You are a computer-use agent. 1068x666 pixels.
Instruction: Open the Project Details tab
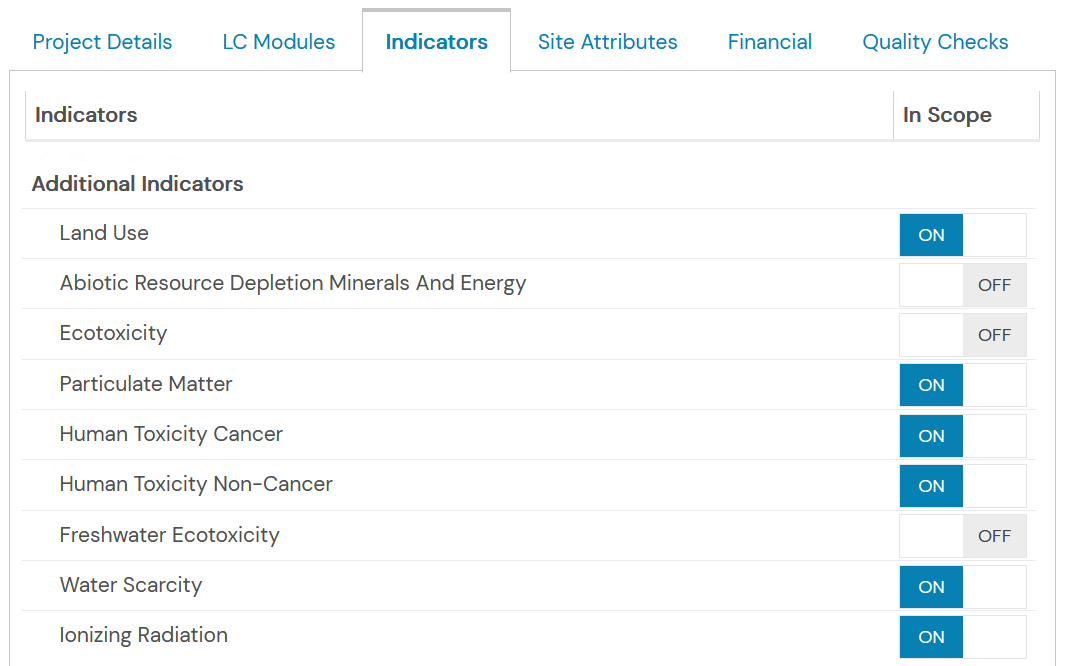tap(102, 42)
